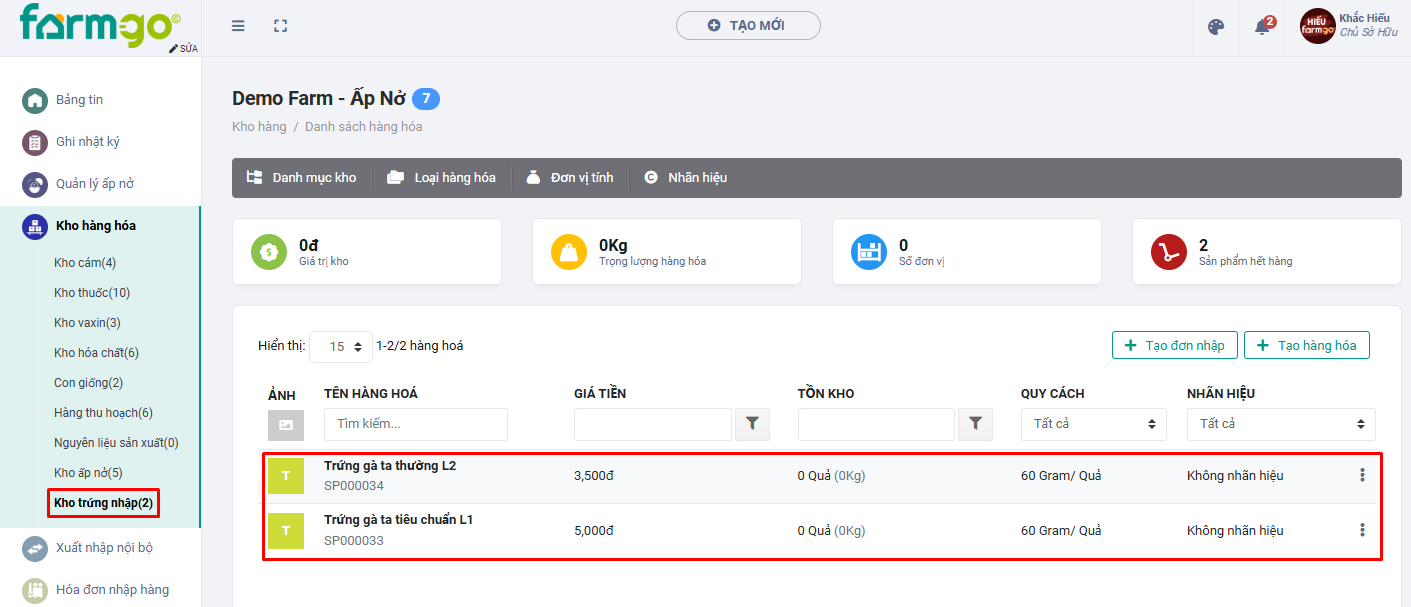This screenshot has width=1411, height=607.
Task: Click the Tạo đơn nhập button
Action: point(1175,345)
